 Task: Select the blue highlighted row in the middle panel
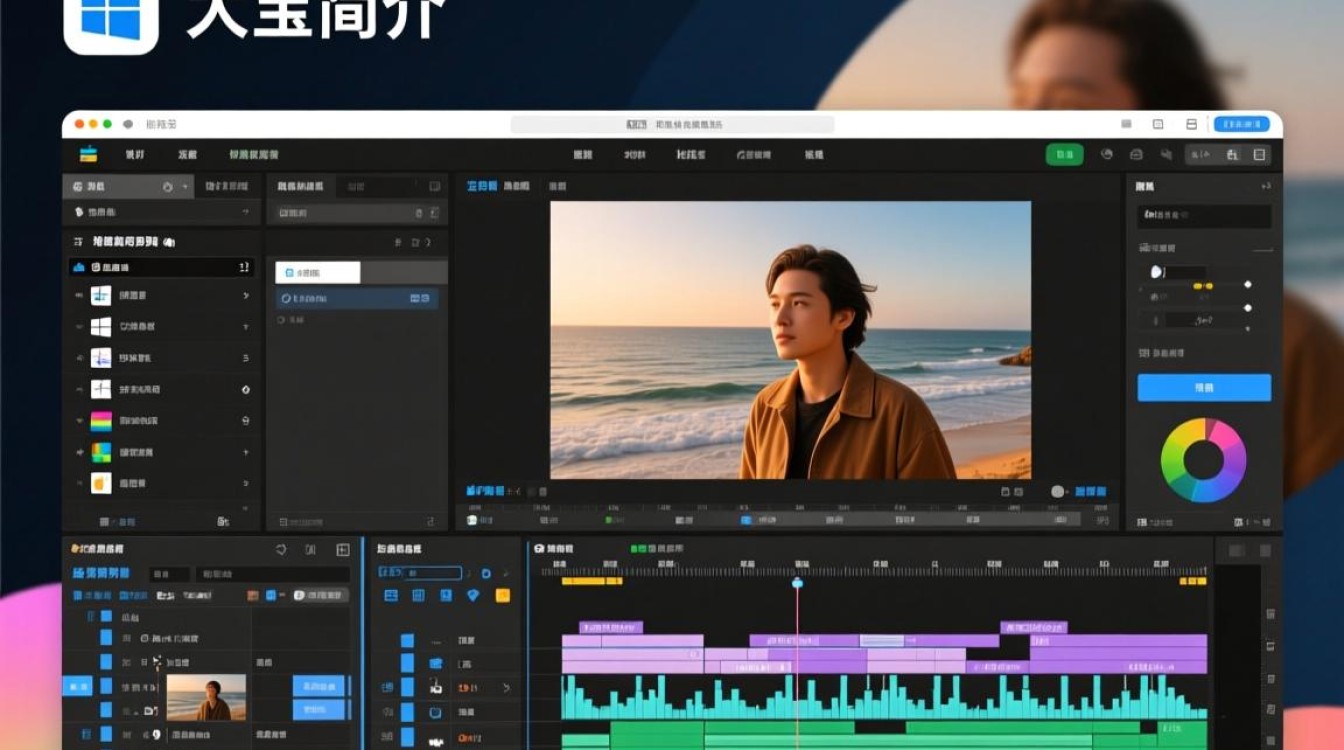[357, 298]
